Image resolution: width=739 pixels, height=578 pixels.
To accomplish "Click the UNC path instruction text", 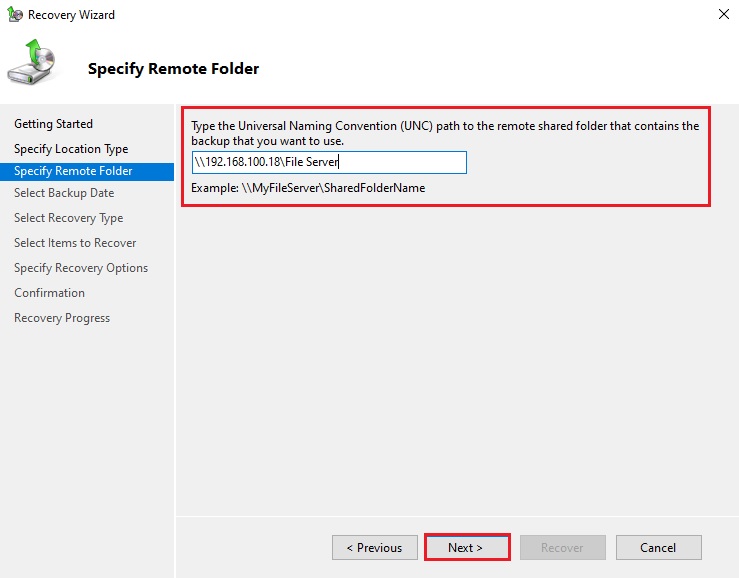I will (x=445, y=133).
